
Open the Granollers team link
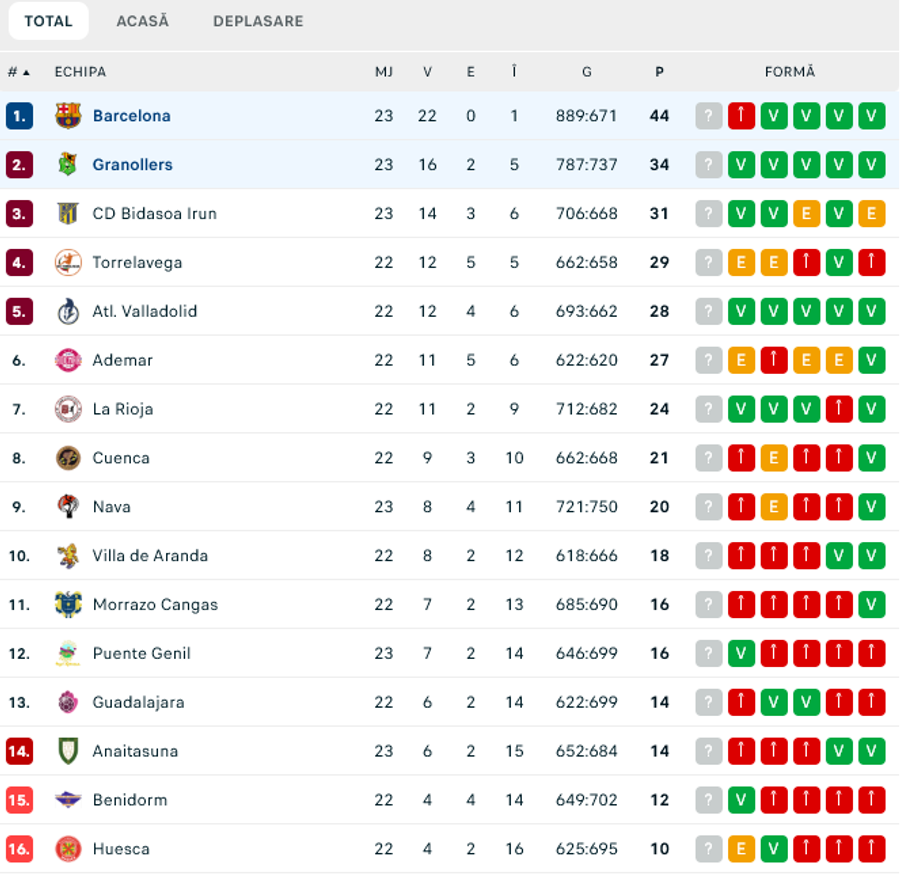click(133, 165)
